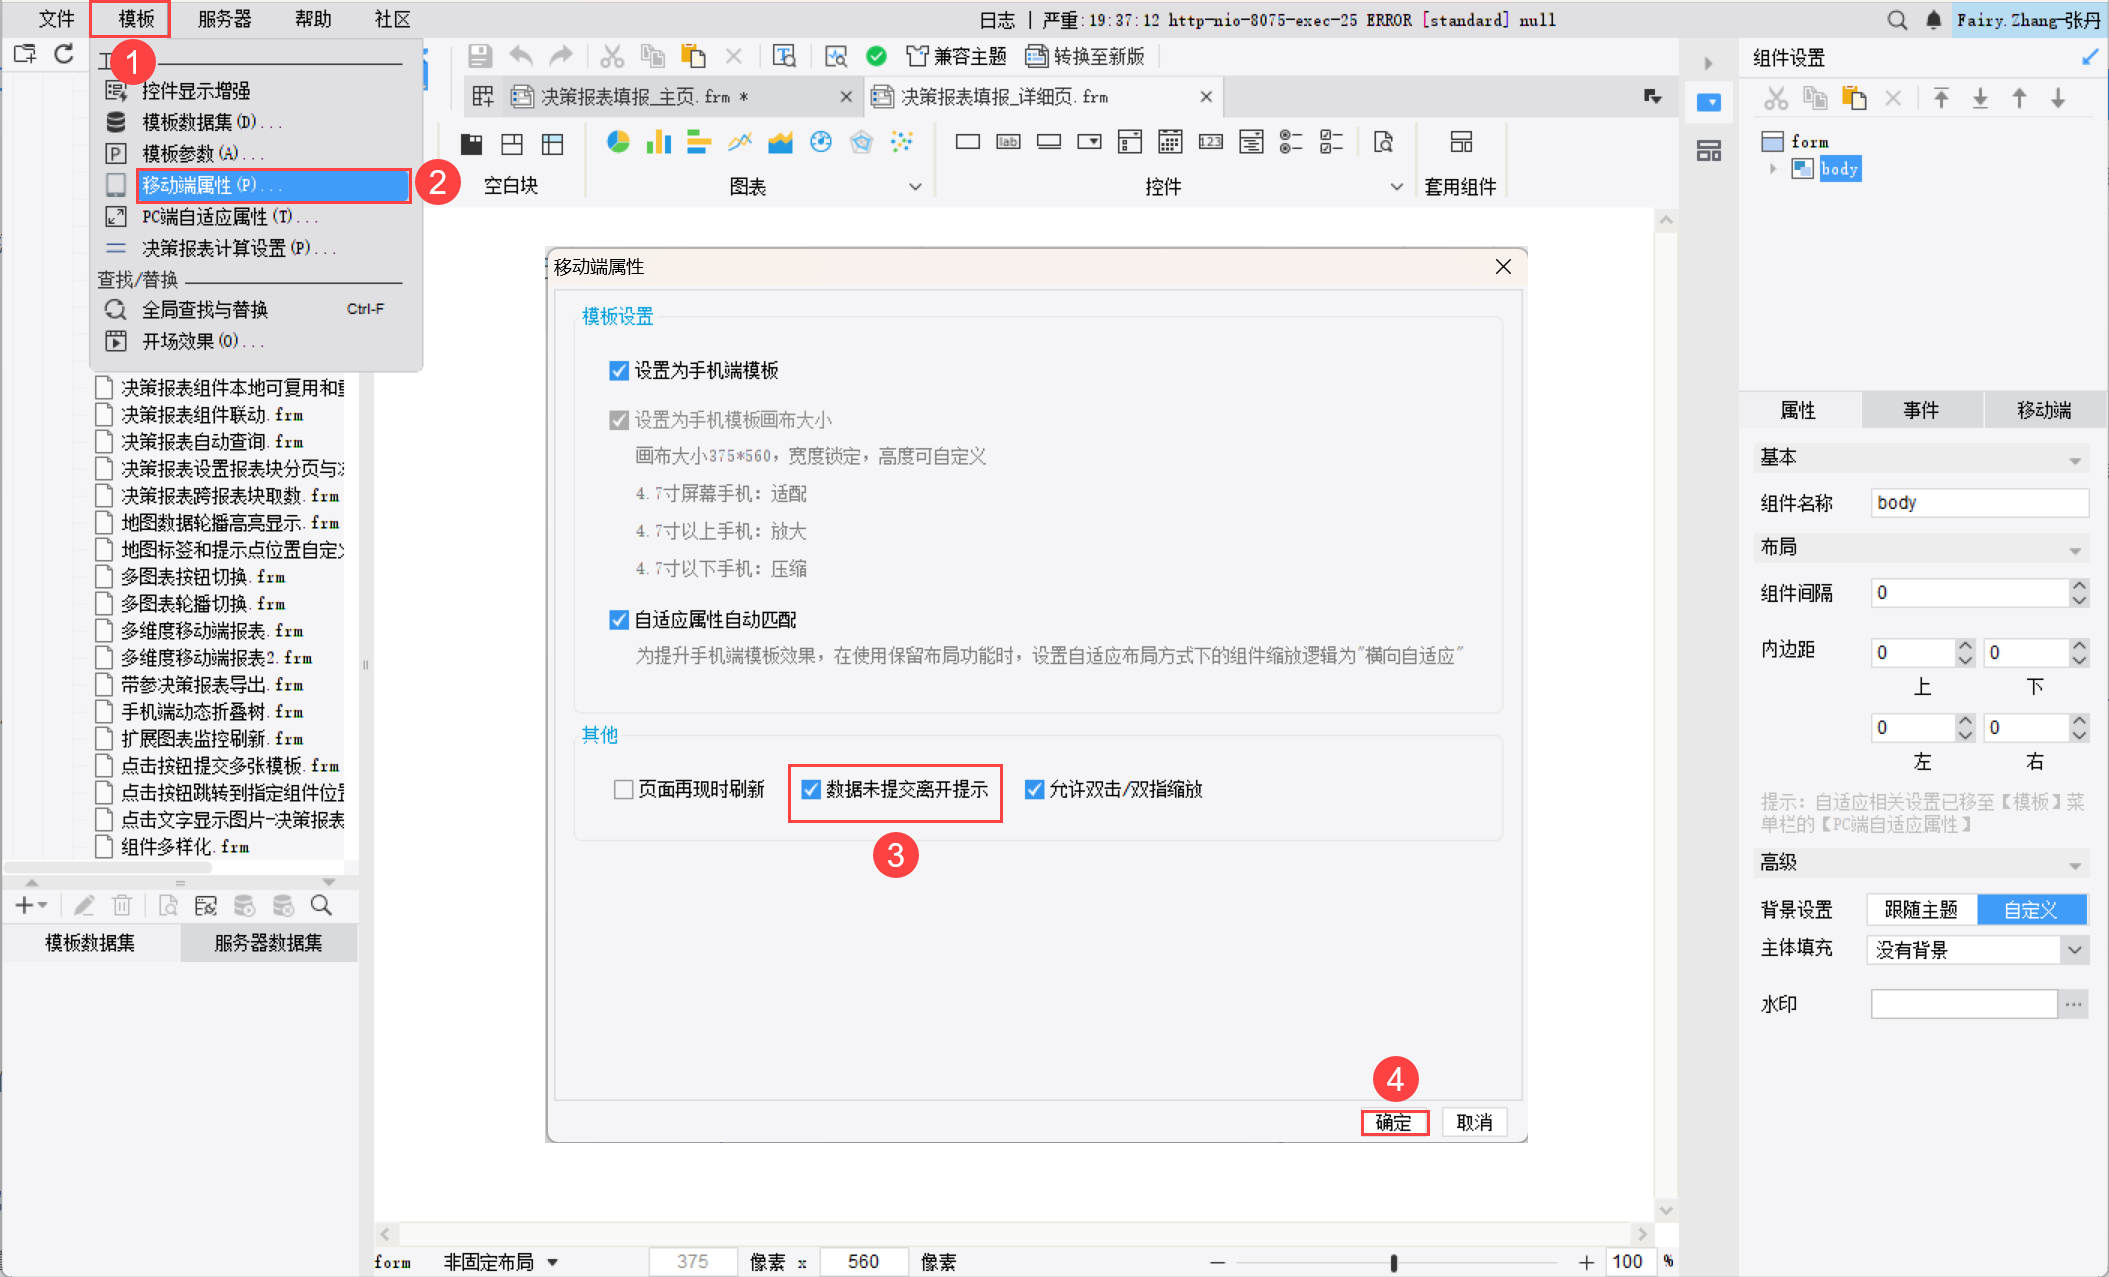Screen dimensions: 2109x1277
Task: Click the notification bell icon
Action: (1933, 19)
